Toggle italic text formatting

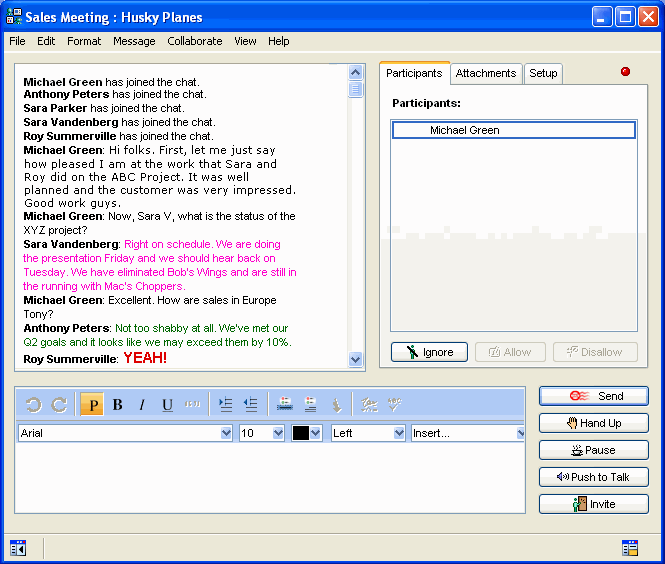(142, 405)
